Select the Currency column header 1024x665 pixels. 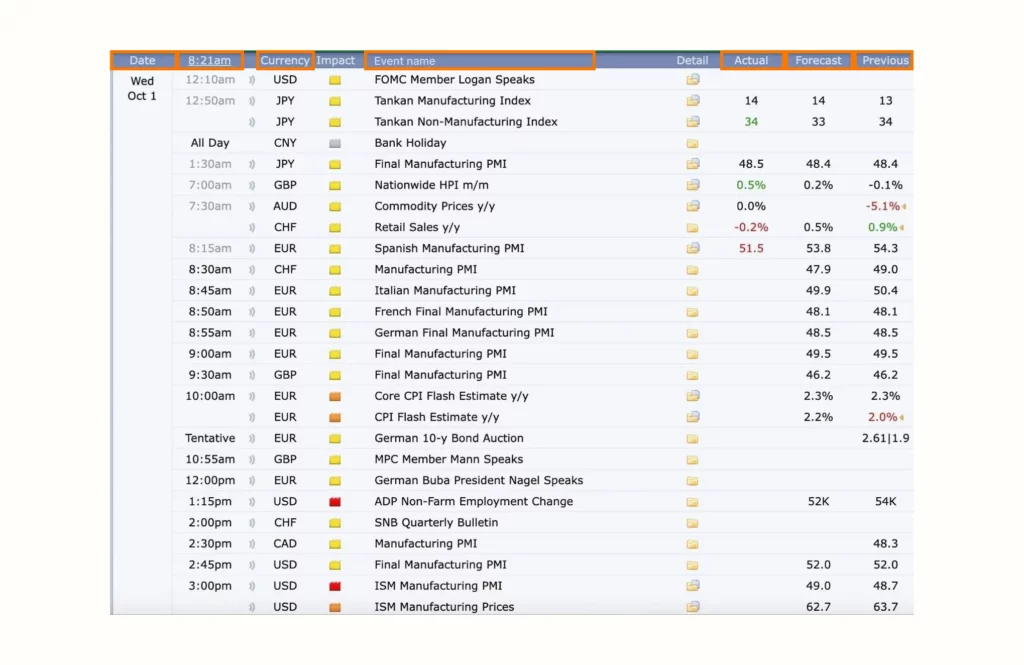click(285, 60)
